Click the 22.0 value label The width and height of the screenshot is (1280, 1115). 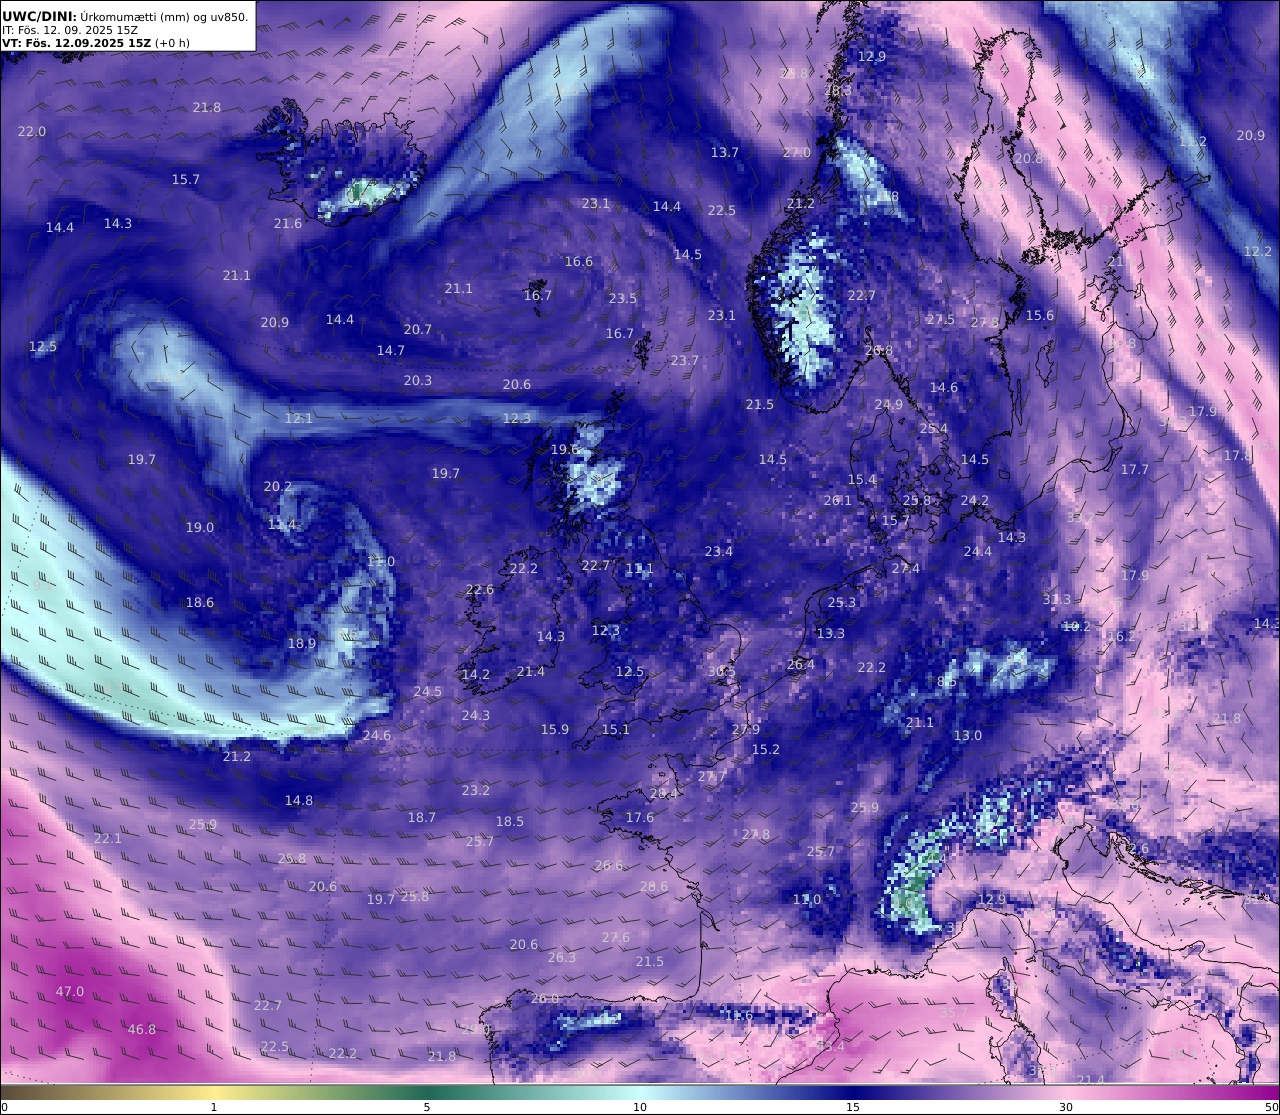(x=32, y=132)
